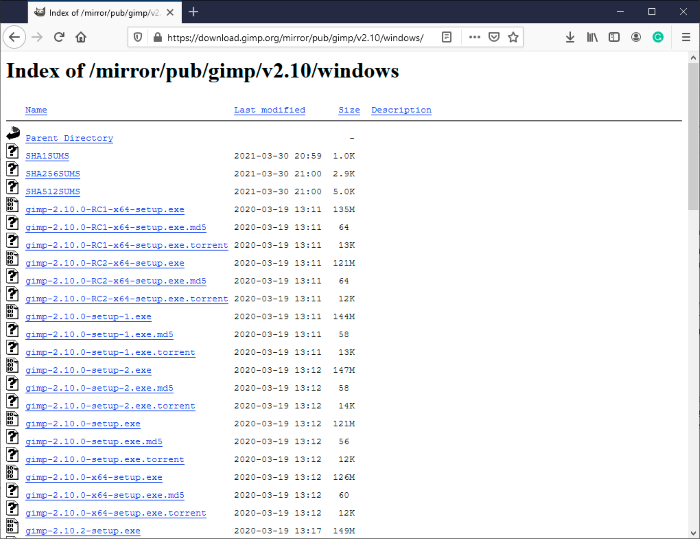Image resolution: width=700 pixels, height=539 pixels.
Task: Click the file icon beside SHA512SUMS
Action: coord(12,187)
